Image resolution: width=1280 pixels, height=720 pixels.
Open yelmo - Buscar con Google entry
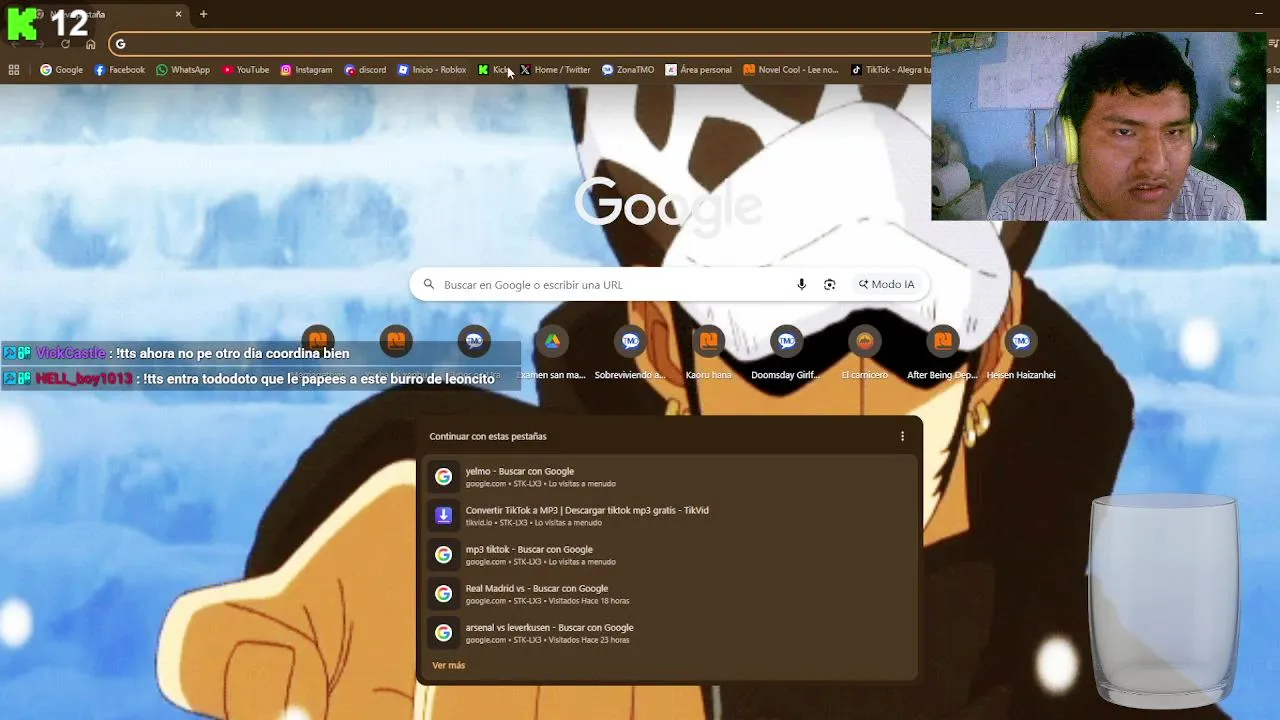click(x=668, y=477)
